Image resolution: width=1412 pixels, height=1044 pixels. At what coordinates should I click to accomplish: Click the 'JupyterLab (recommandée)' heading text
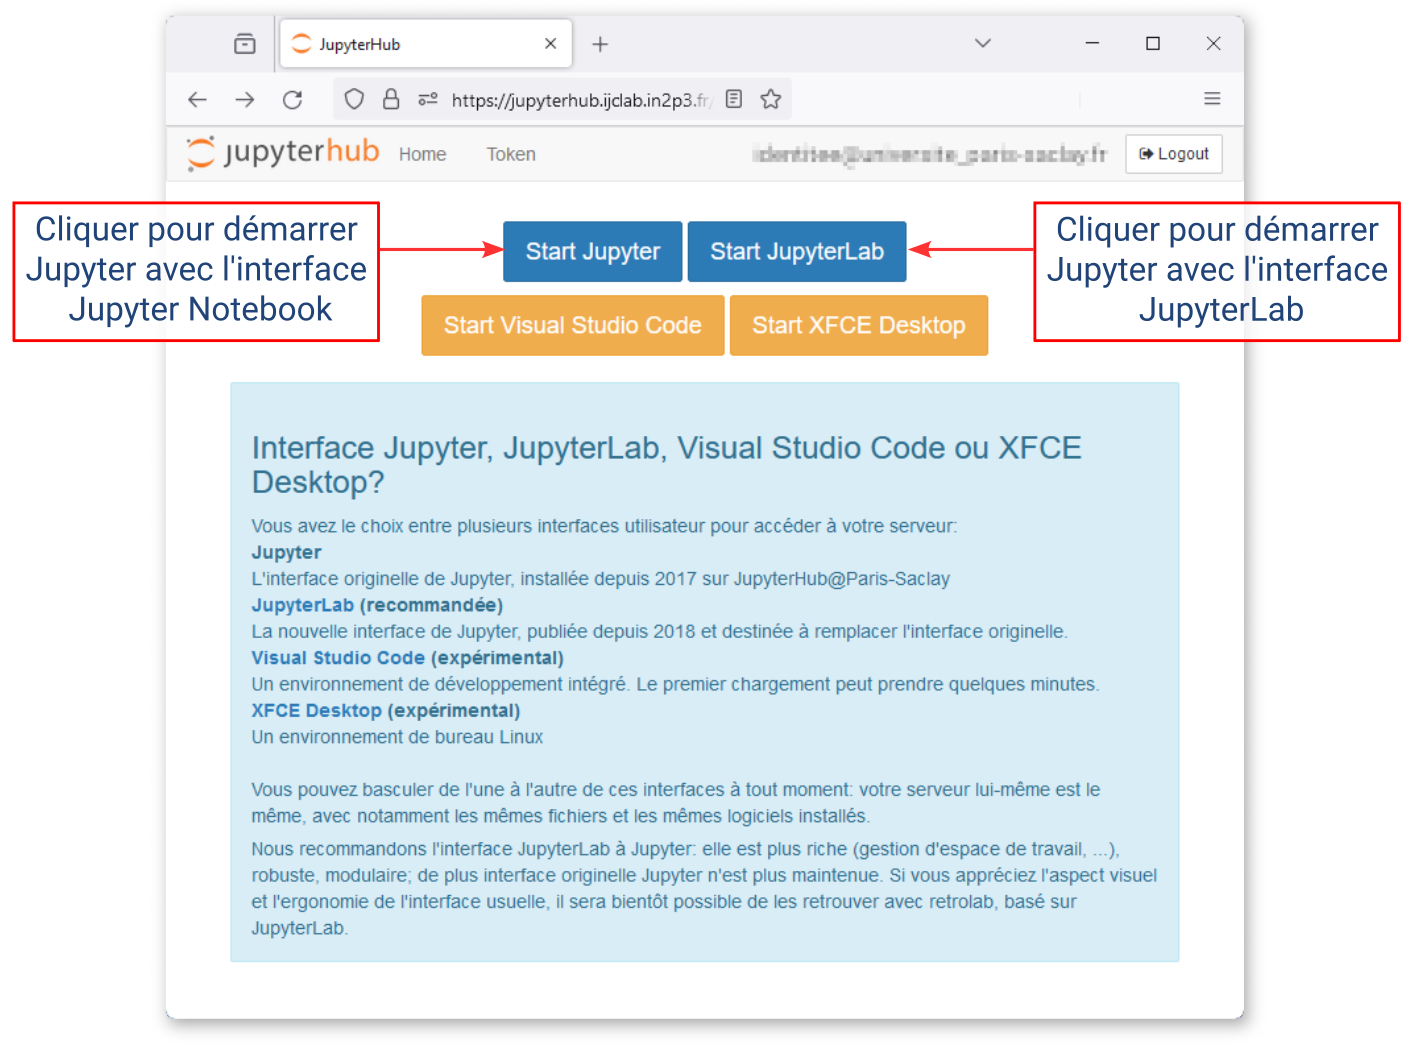377,605
